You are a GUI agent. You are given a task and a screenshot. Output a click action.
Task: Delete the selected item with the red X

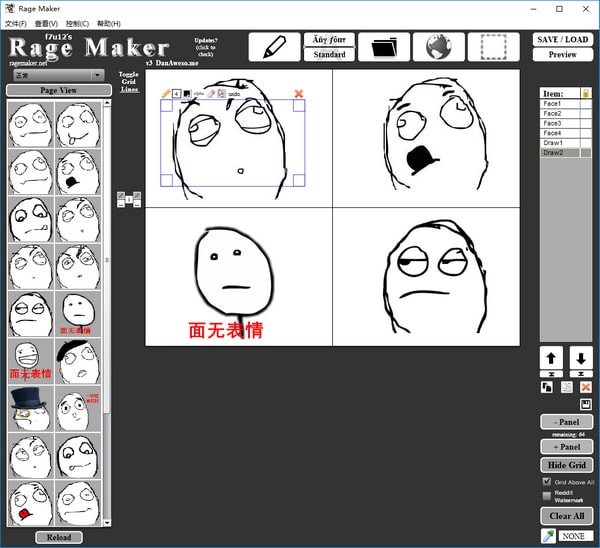click(586, 387)
